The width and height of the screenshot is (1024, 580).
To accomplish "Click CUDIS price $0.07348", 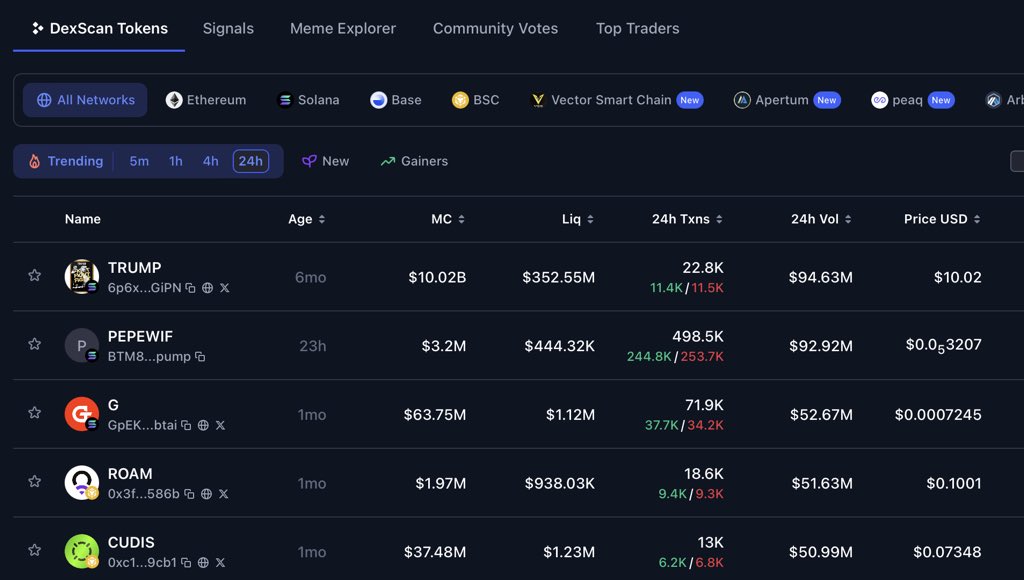I will coord(947,552).
